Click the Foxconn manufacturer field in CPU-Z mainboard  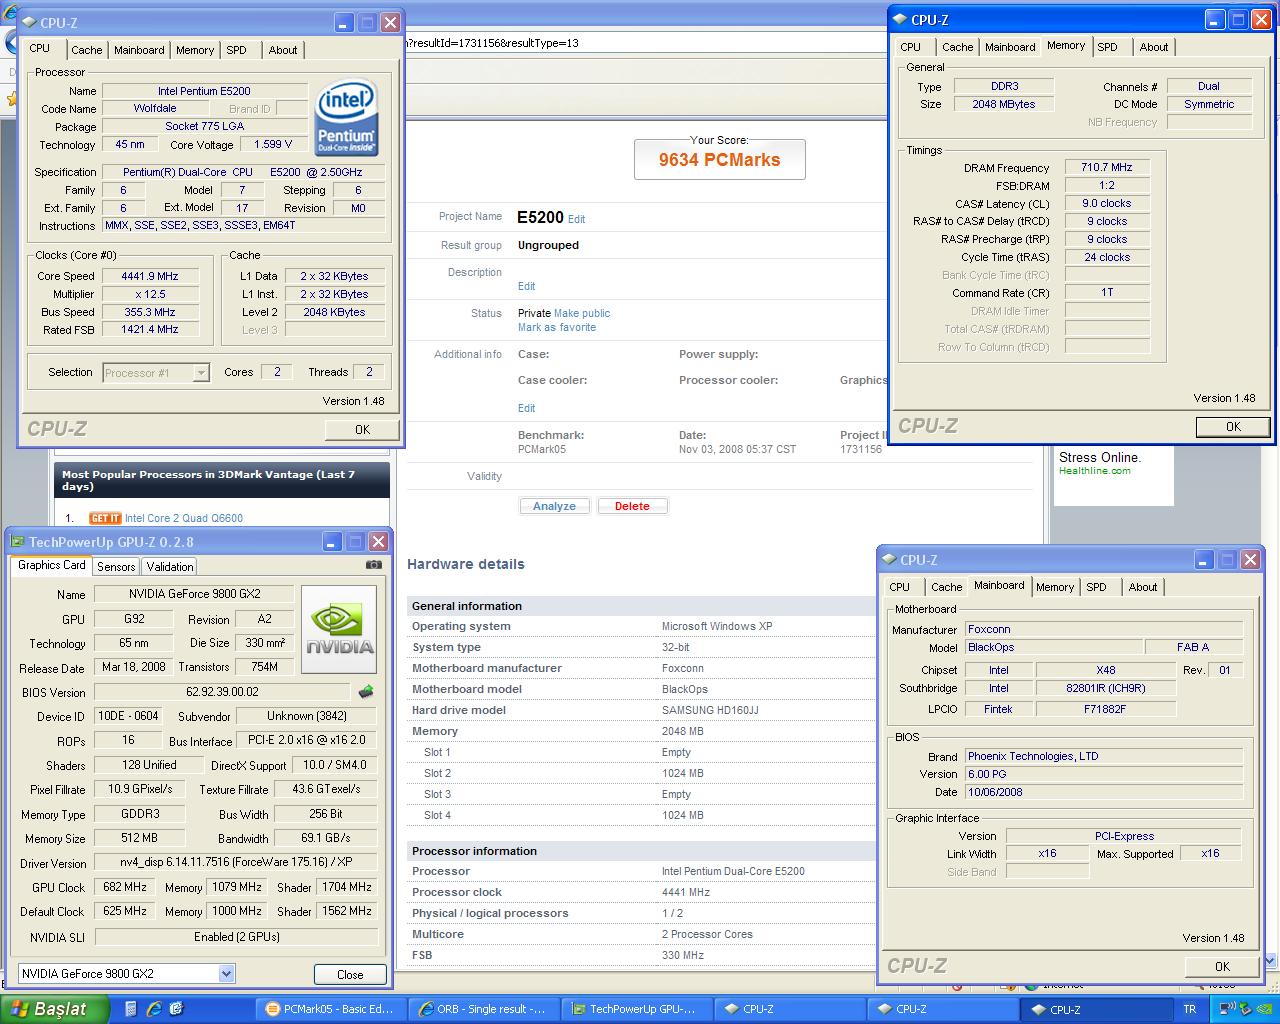pos(1104,629)
